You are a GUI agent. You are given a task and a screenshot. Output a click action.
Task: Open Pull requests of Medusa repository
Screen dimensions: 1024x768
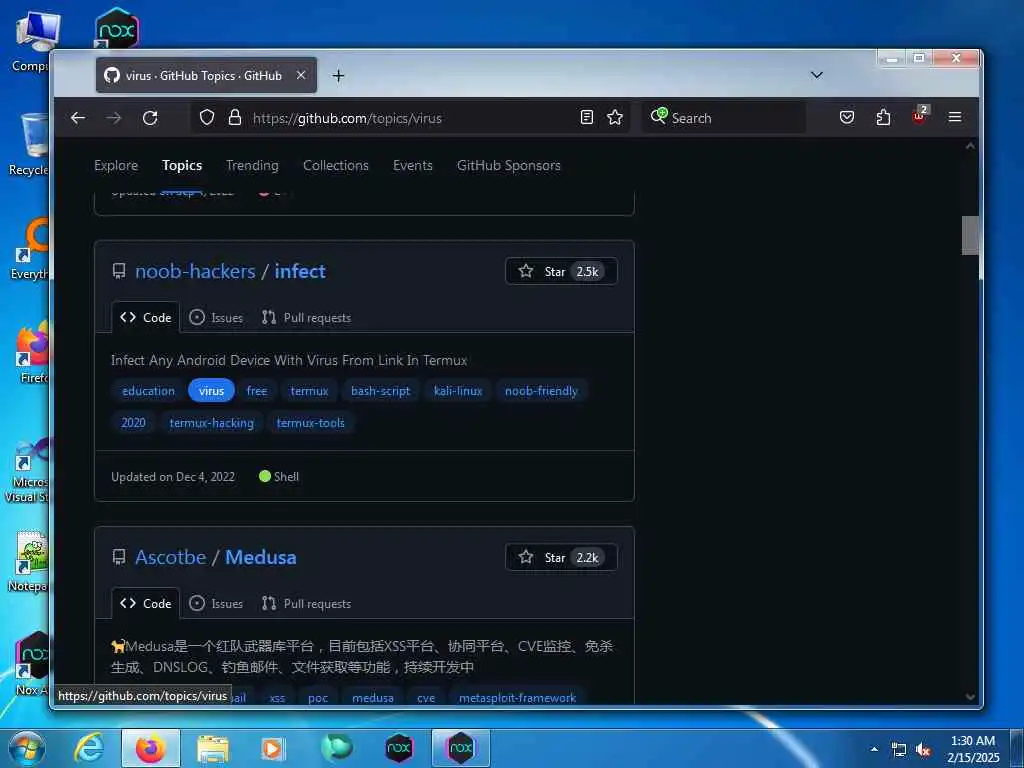pyautogui.click(x=306, y=604)
